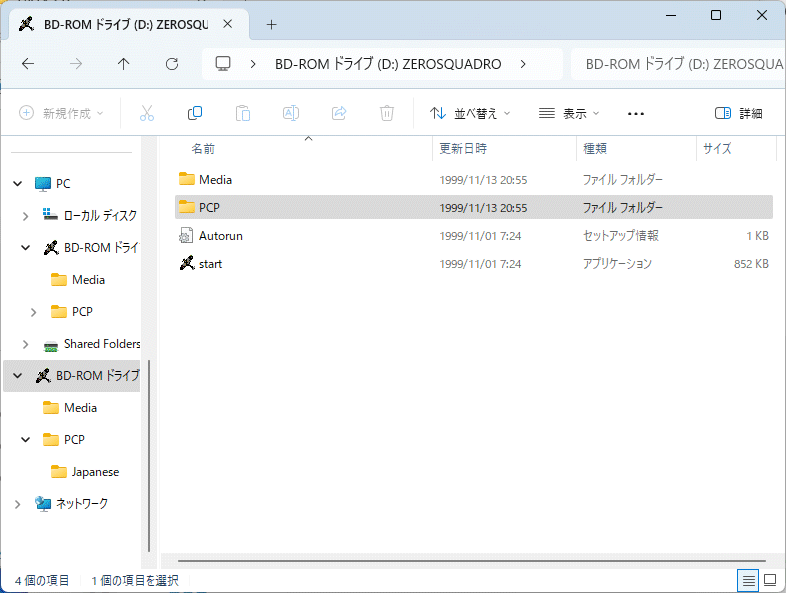Select the start application icon in file list
Screen dimensions: 786x593
tap(186, 263)
